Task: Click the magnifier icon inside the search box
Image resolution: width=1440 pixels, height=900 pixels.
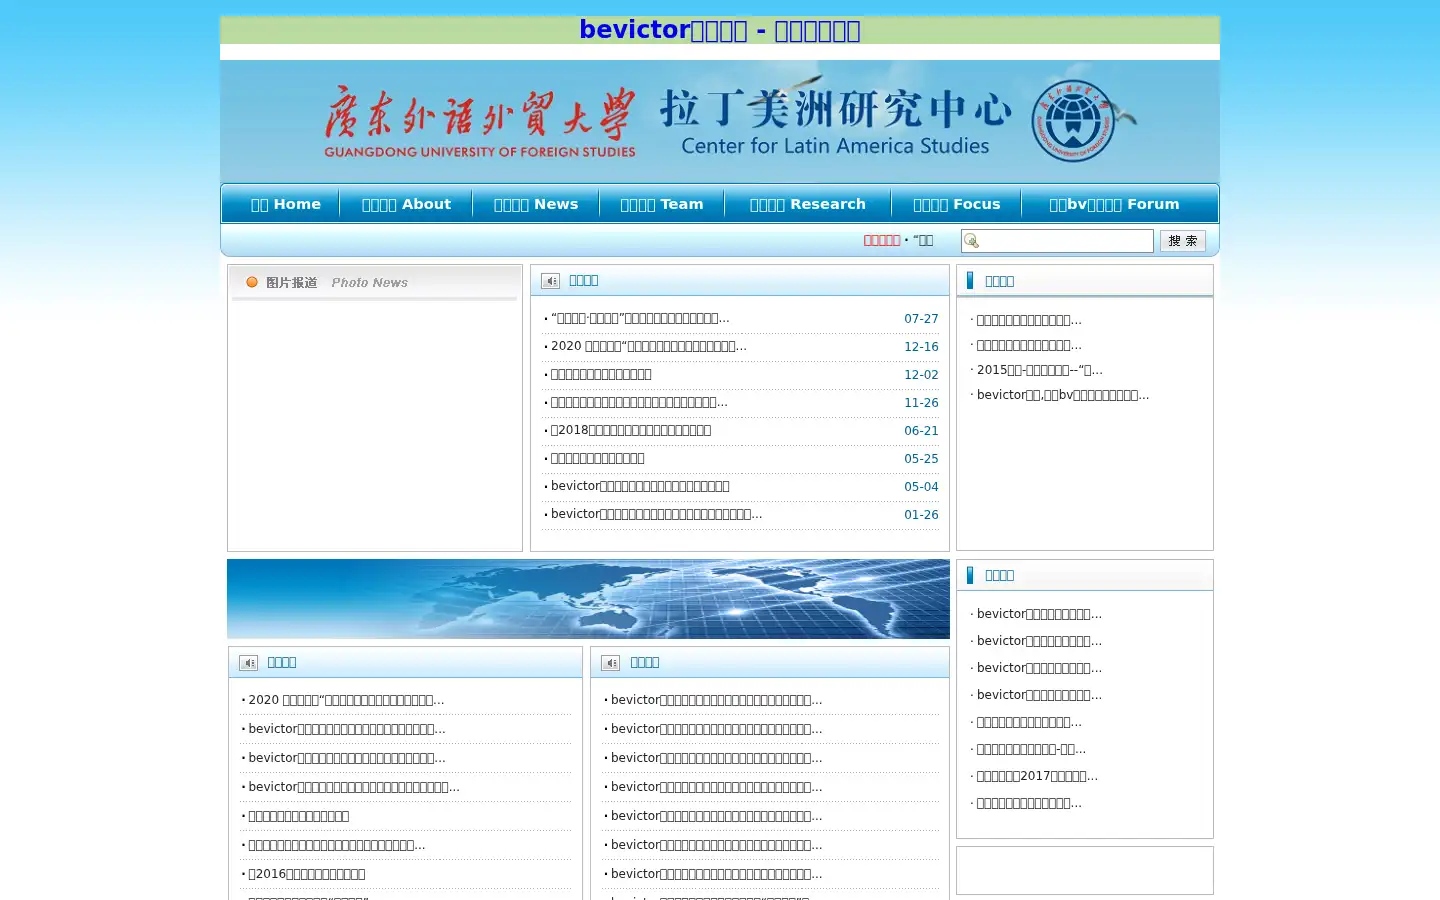Action: pos(971,241)
